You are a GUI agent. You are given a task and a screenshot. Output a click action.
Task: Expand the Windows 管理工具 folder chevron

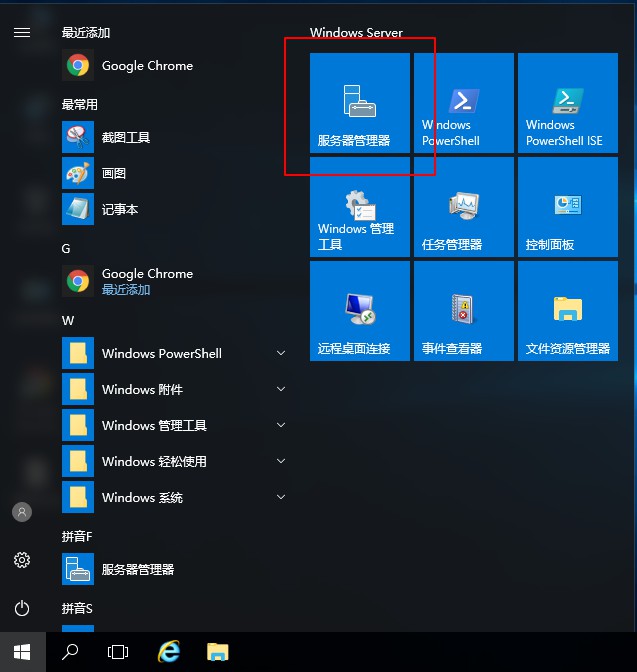pyautogui.click(x=281, y=425)
